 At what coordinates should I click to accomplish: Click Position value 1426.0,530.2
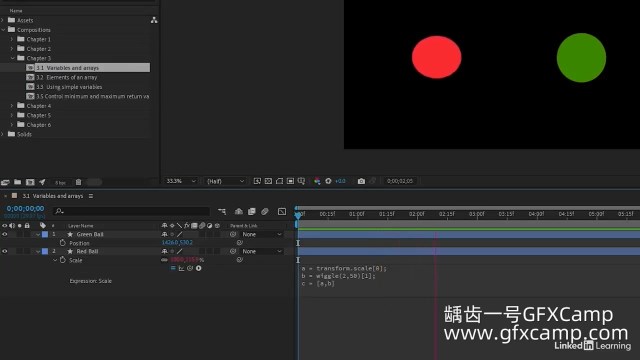pyautogui.click(x=177, y=242)
